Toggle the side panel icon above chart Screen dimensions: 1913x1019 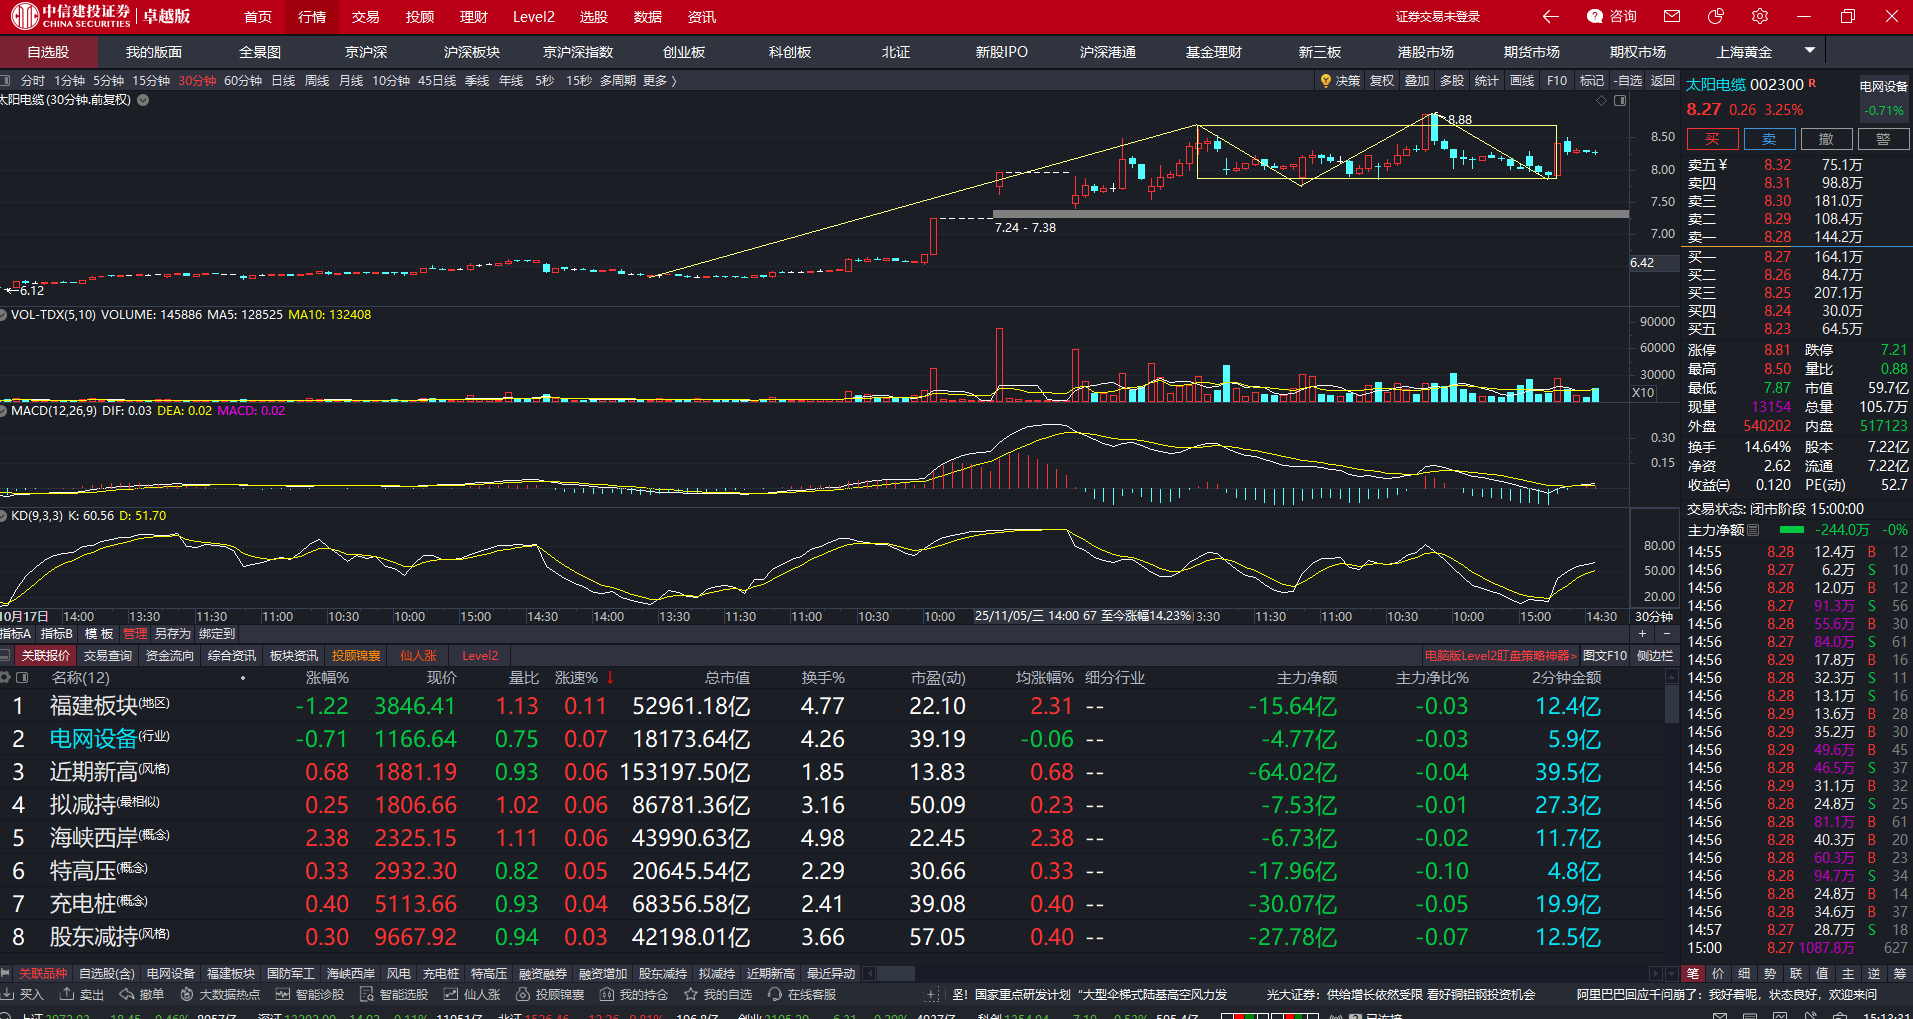pyautogui.click(x=1620, y=100)
